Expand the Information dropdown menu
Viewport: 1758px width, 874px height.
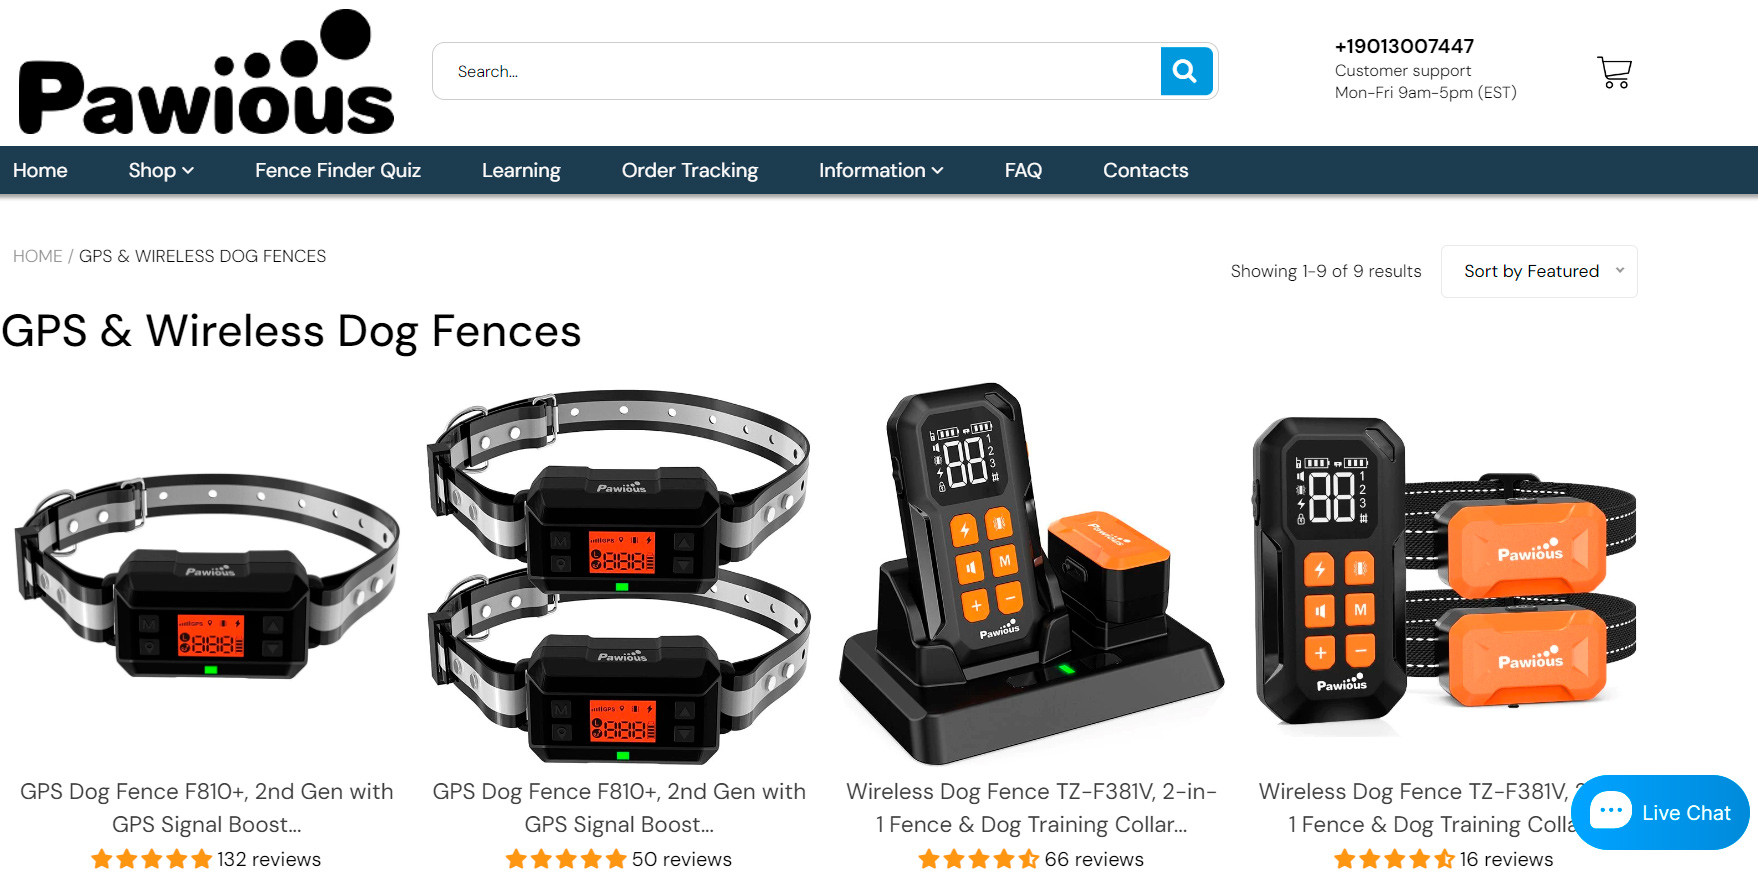(881, 170)
